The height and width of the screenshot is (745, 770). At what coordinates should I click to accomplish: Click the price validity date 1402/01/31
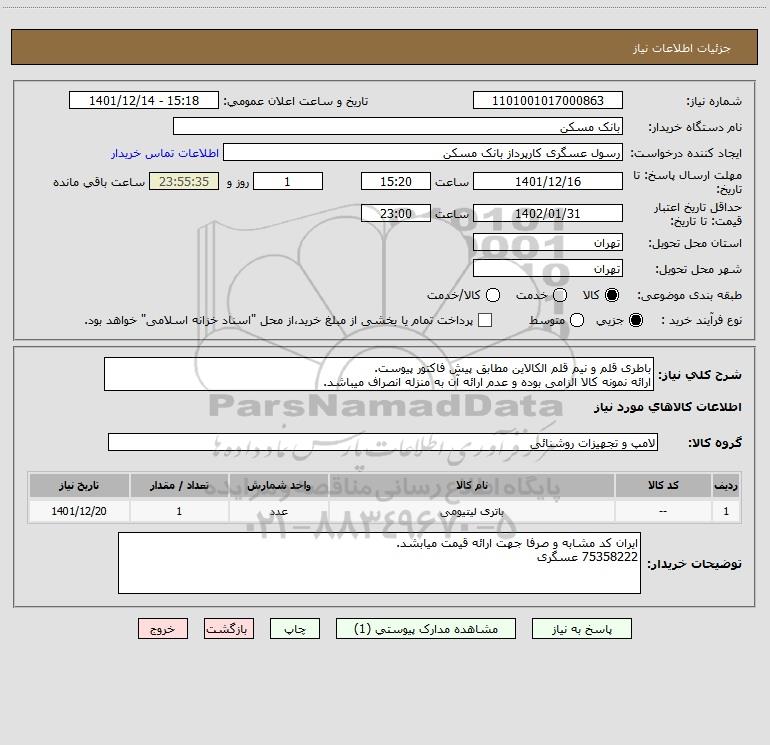tap(548, 213)
